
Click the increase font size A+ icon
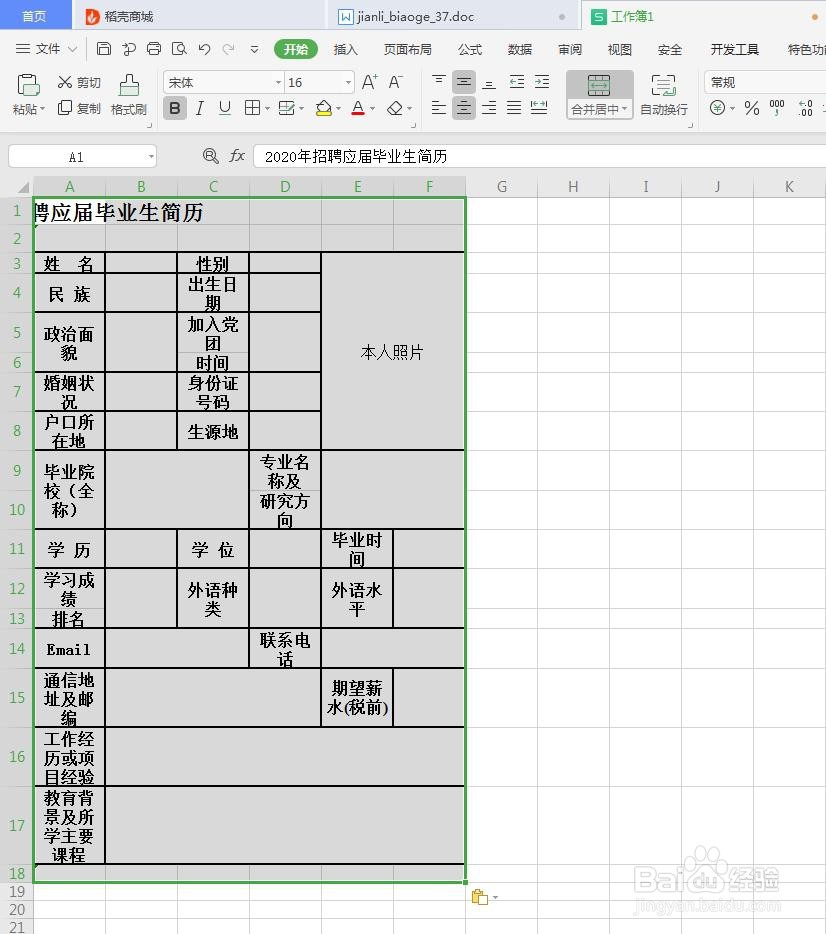(369, 82)
